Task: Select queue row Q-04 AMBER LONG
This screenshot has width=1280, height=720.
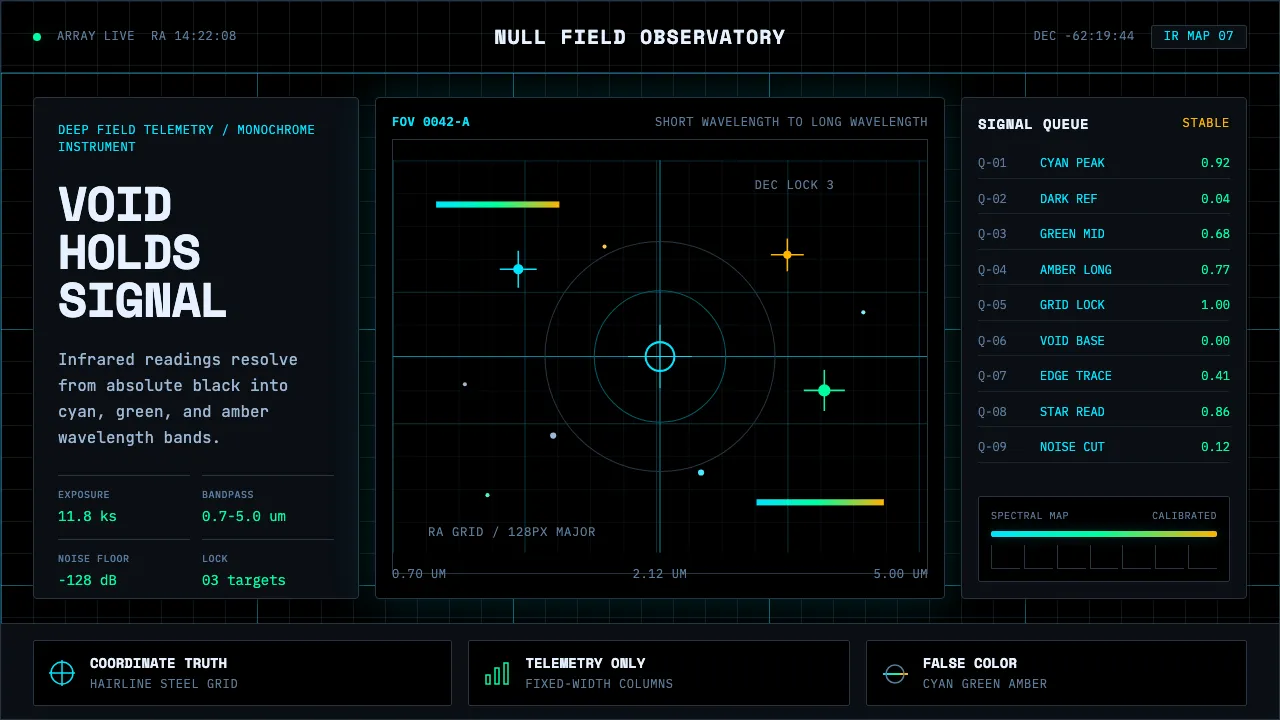Action: pyautogui.click(x=1104, y=269)
